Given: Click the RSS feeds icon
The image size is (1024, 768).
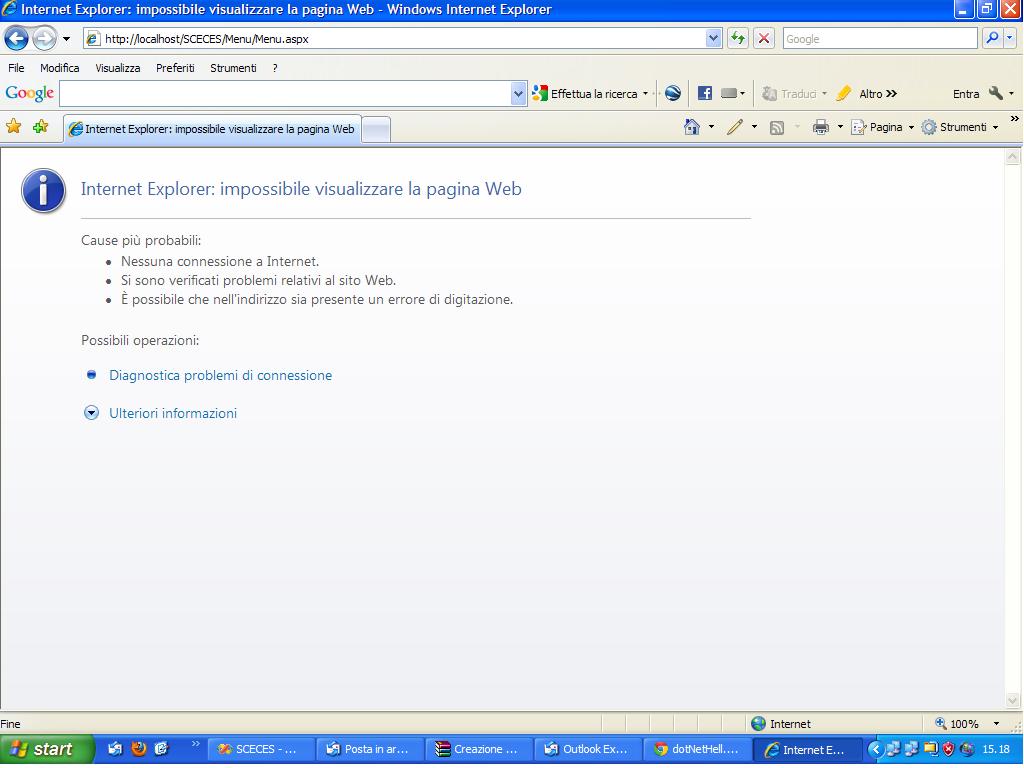Looking at the screenshot, I should tap(776, 127).
